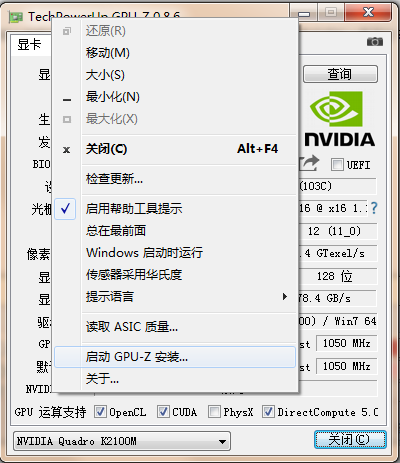Toggle the CUDA checkbox
This screenshot has width=400, height=463.
tap(163, 412)
